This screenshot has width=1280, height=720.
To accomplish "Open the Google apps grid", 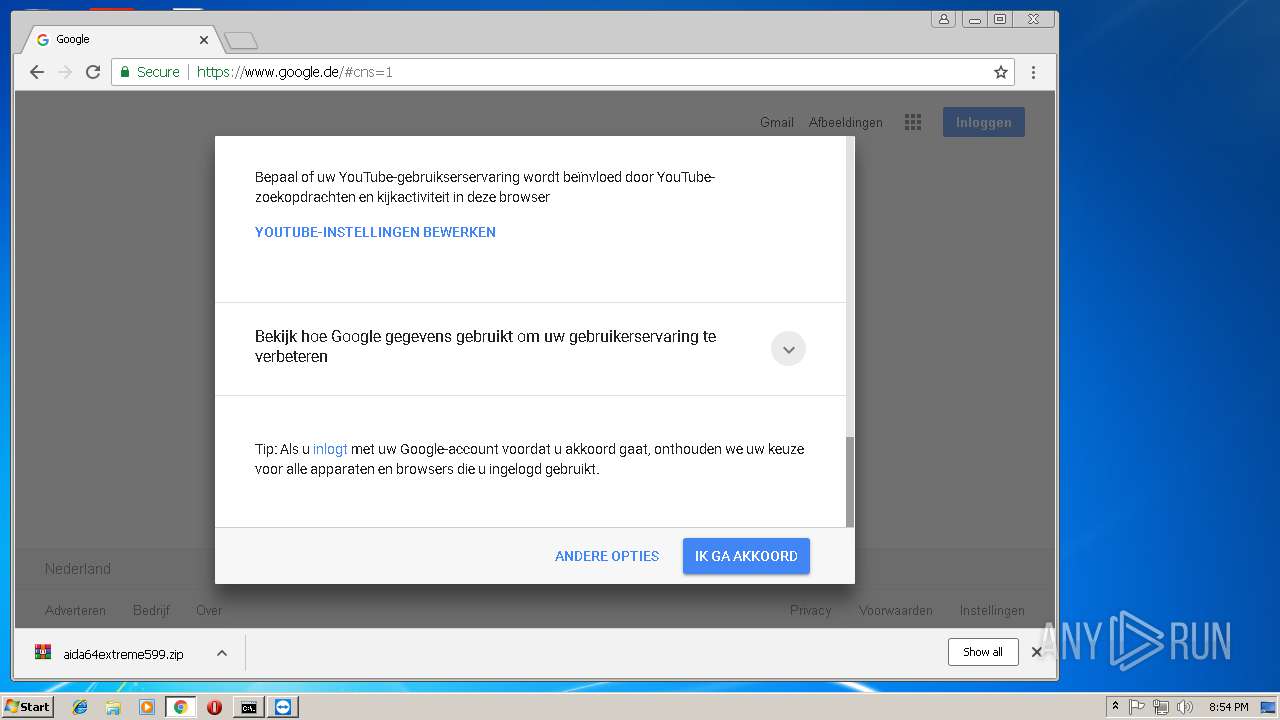I will (912, 122).
